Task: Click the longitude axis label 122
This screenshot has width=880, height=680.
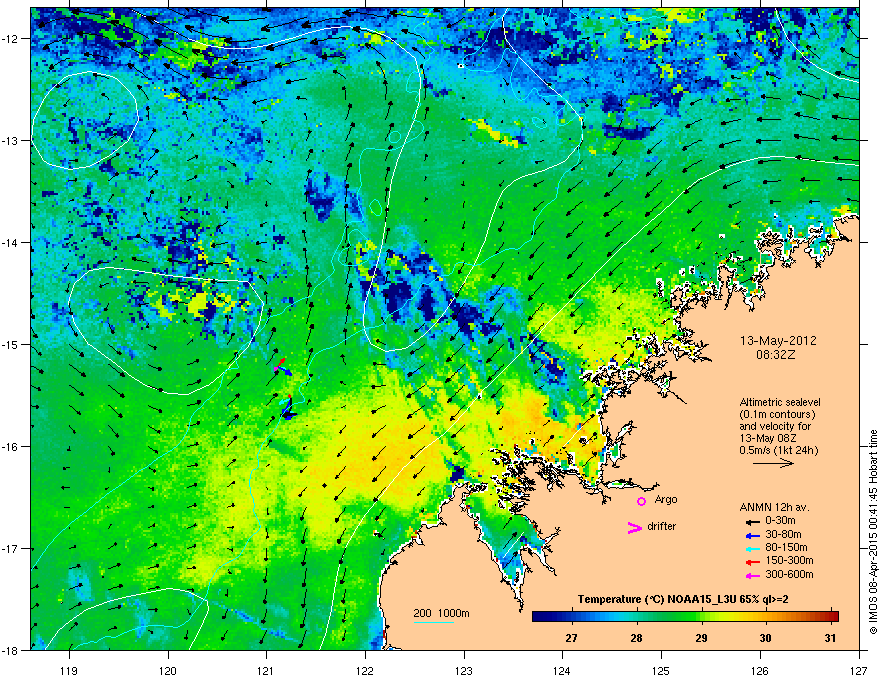Action: tap(365, 670)
